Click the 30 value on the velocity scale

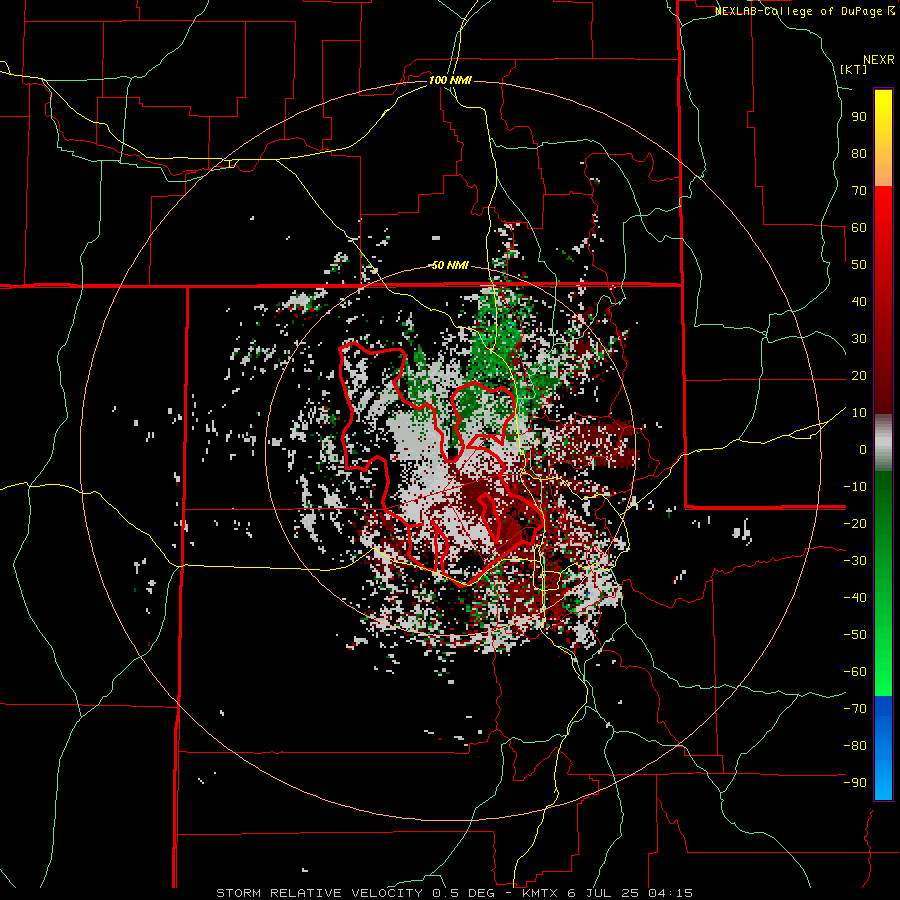[859, 339]
